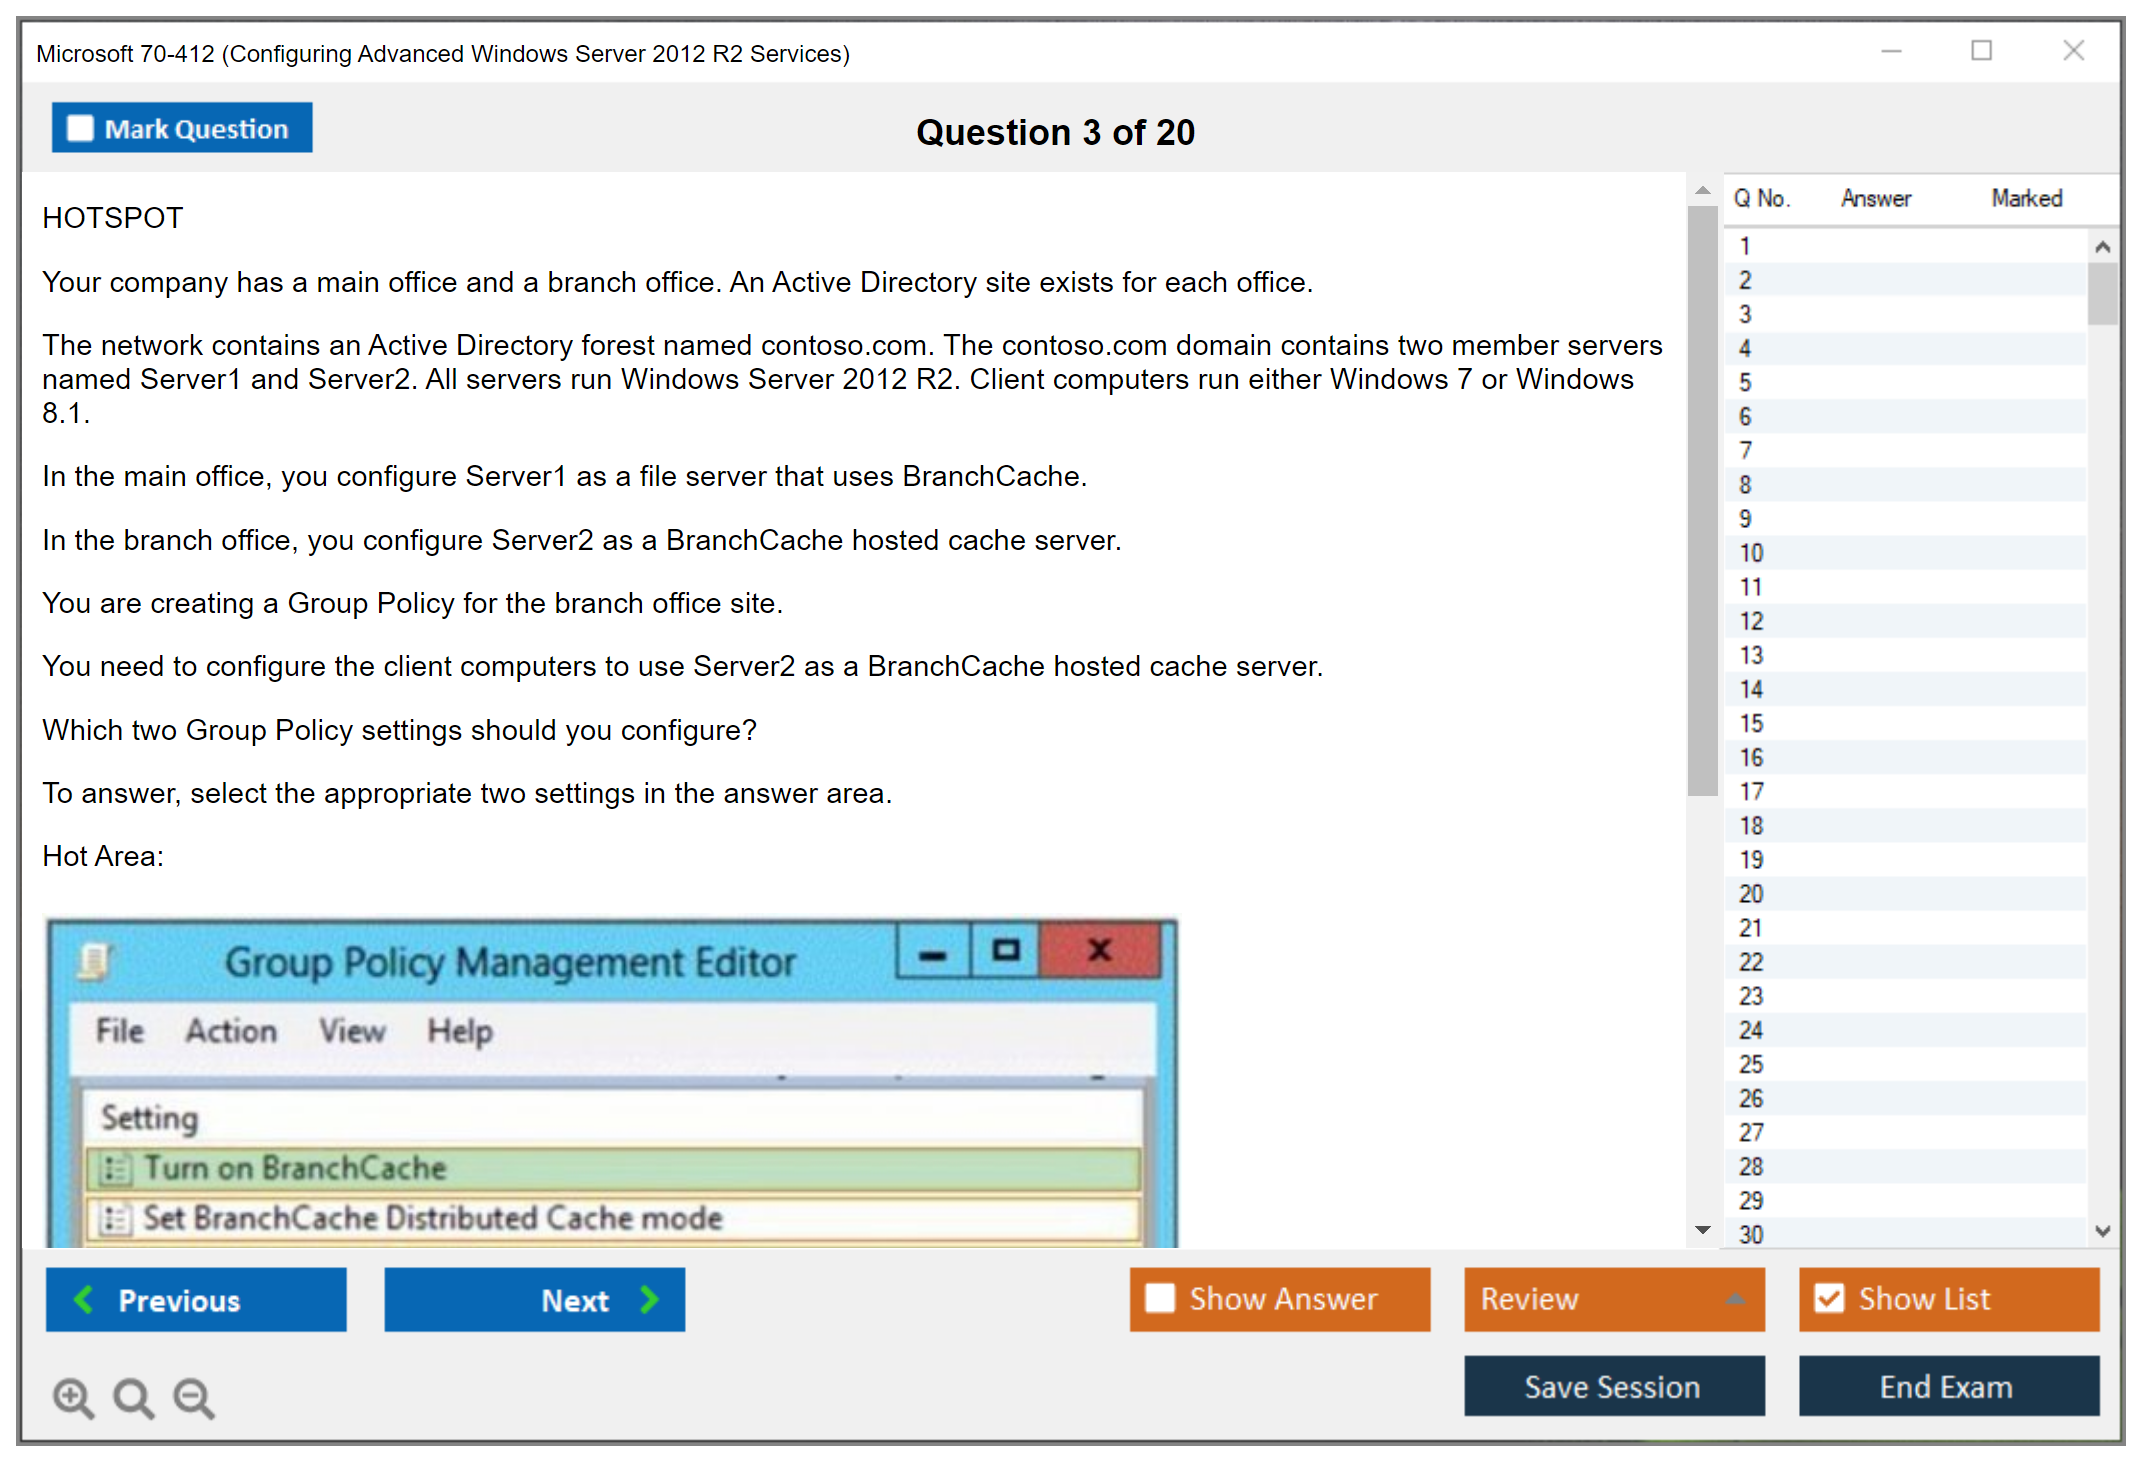Click the Save Session button
Image resolution: width=2150 pixels, height=1470 pixels.
coord(1613,1386)
